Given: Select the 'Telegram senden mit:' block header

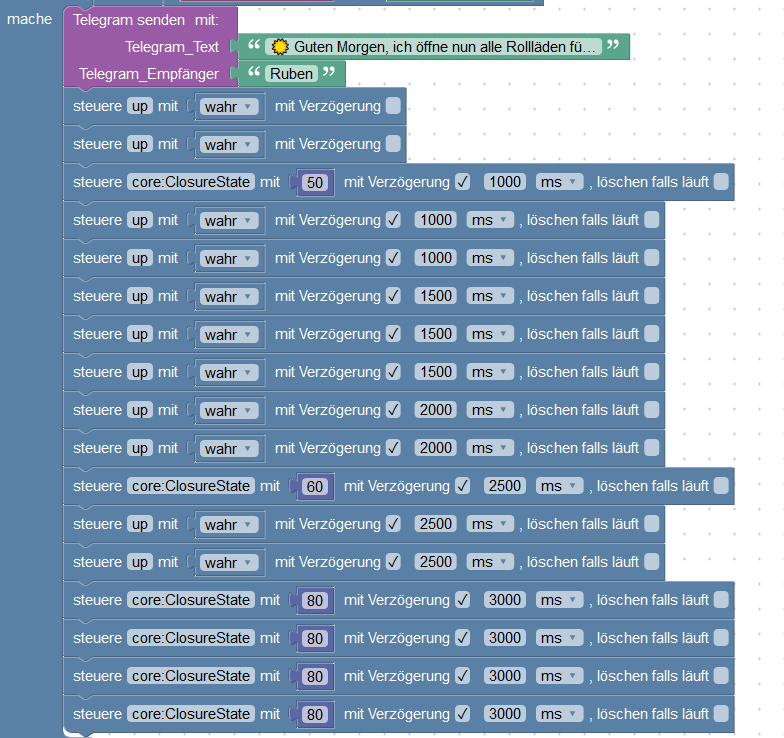Looking at the screenshot, I should [x=146, y=20].
